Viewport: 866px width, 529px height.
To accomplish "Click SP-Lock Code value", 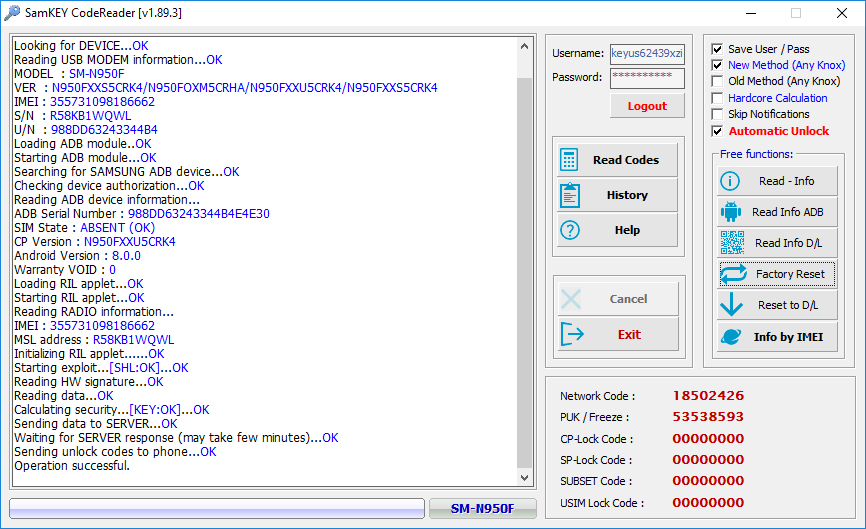I will click(708, 460).
